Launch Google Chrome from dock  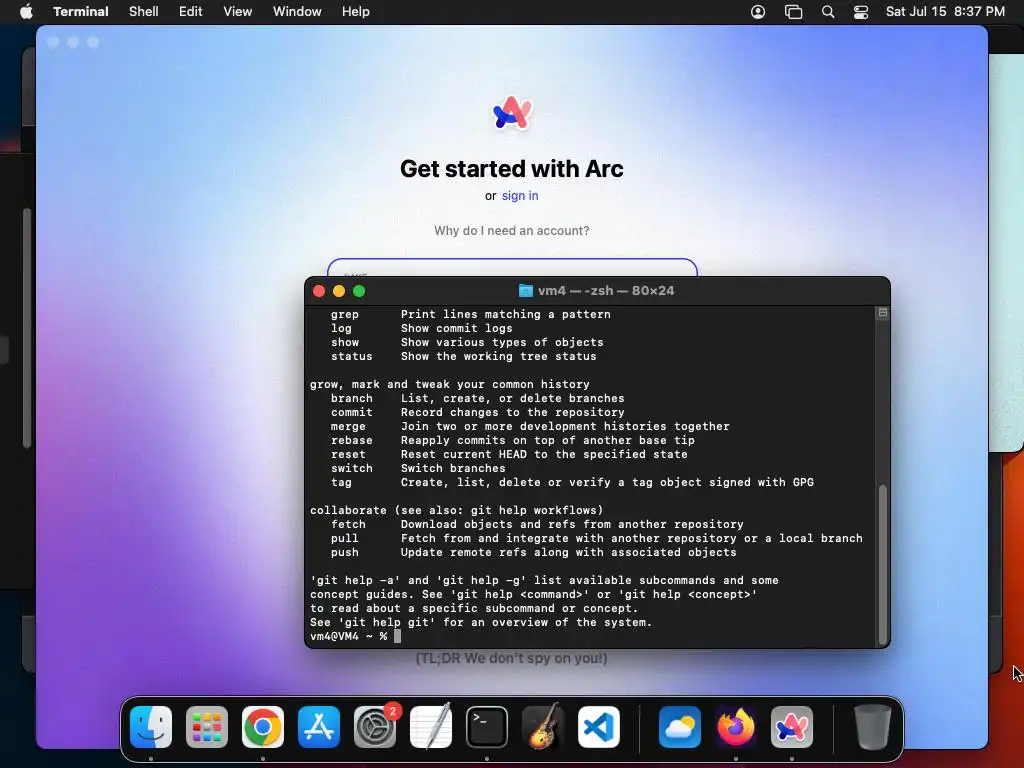point(263,727)
